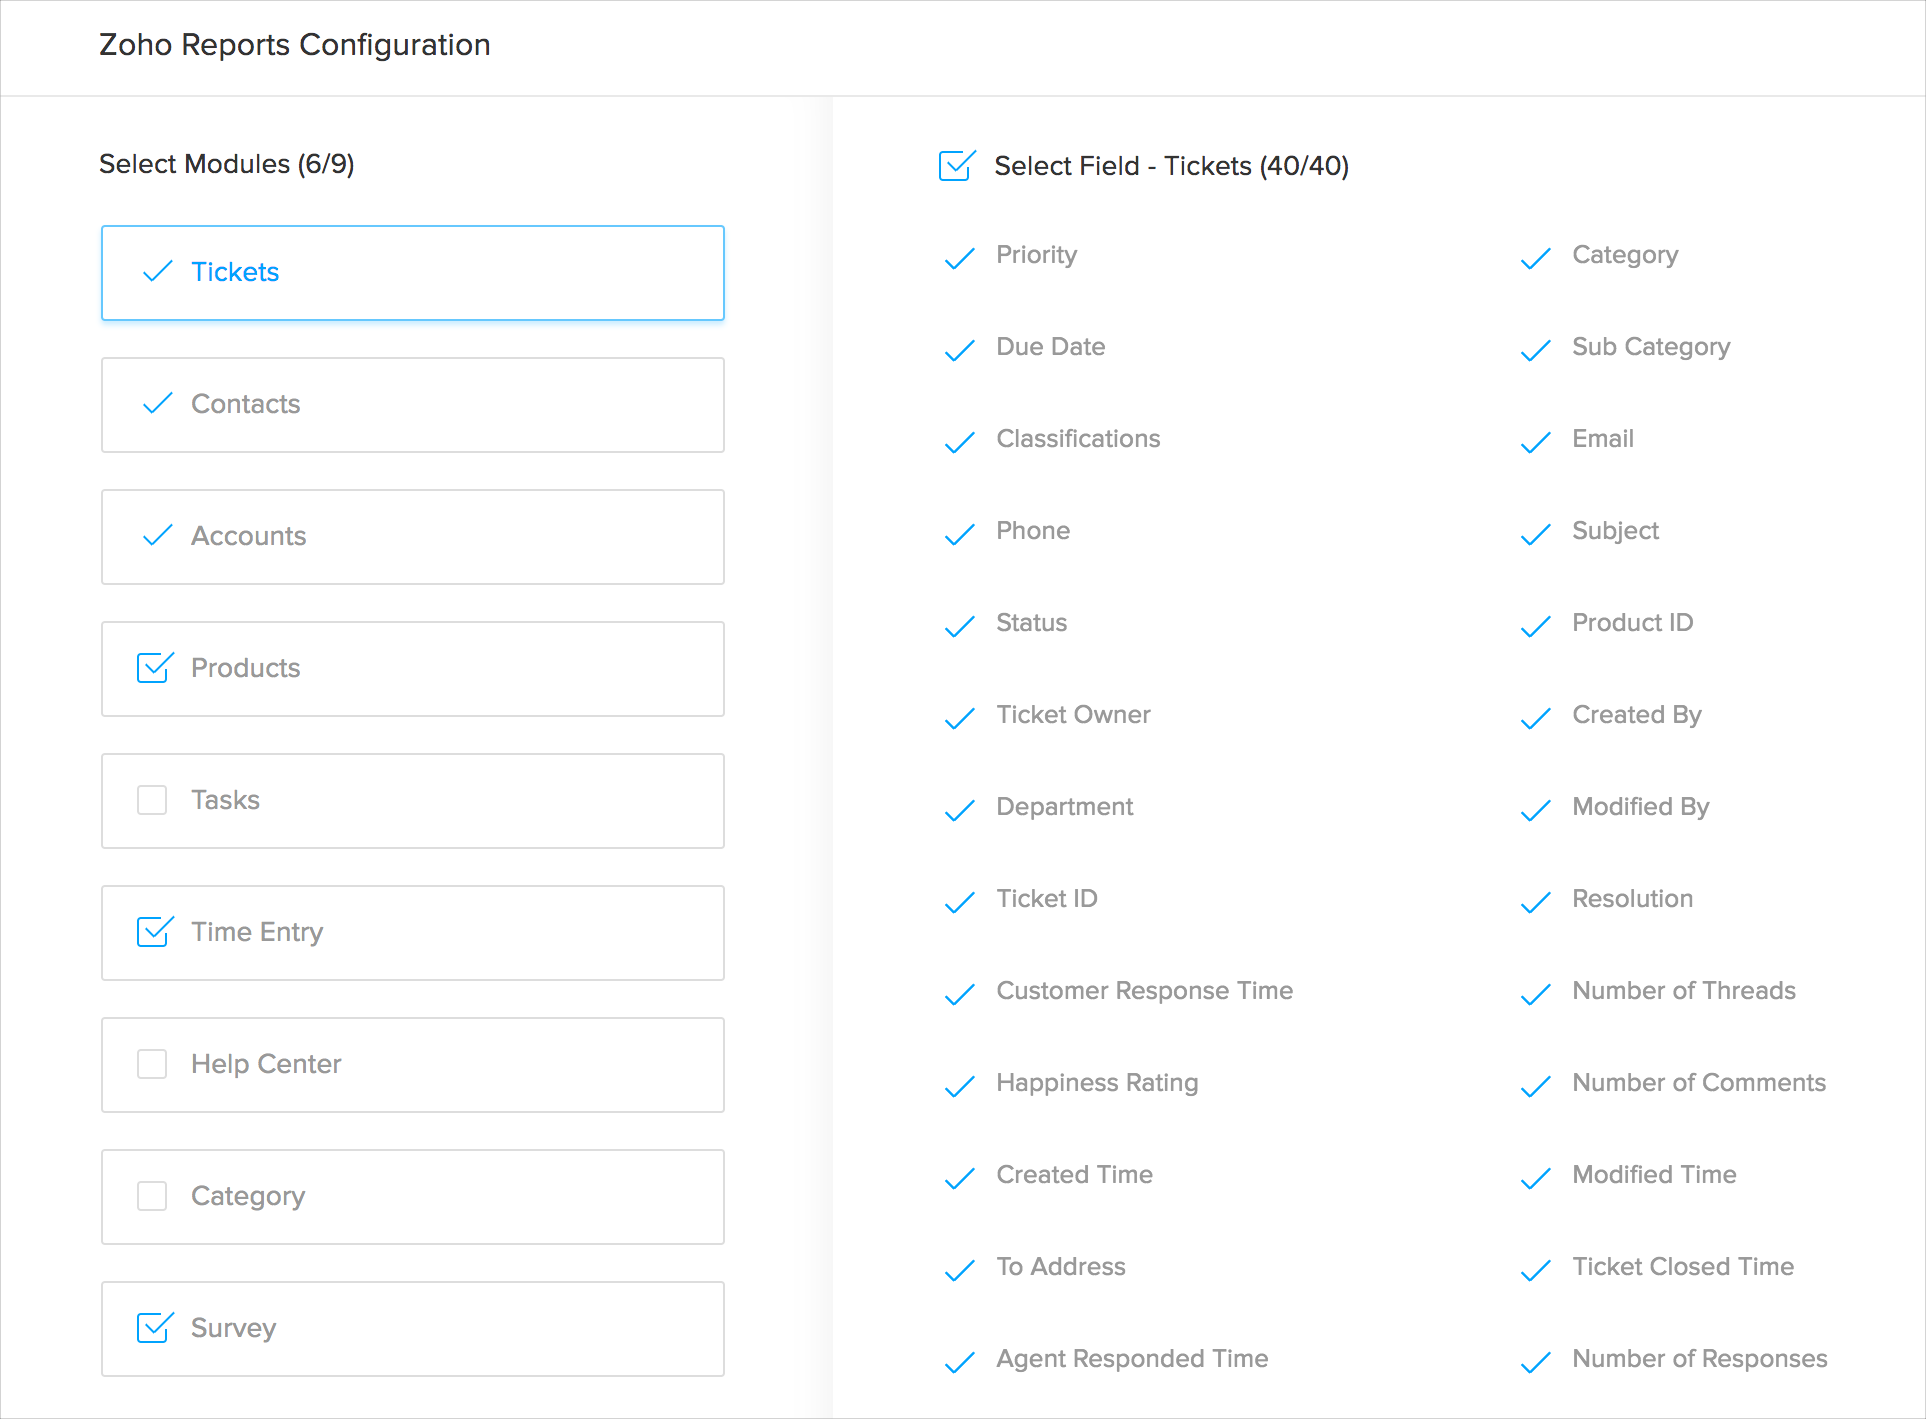This screenshot has width=1926, height=1419.
Task: Toggle the select-all Tickets fields checkbox
Action: pos(955,166)
